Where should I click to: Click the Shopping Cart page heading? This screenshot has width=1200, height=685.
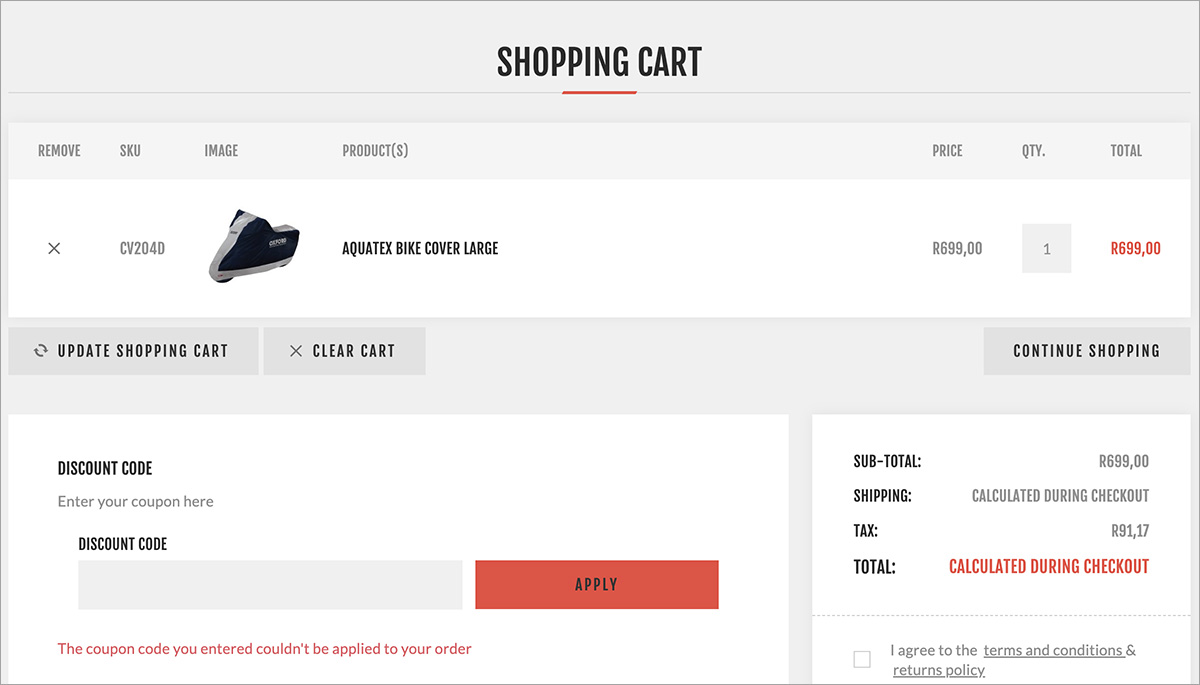600,62
